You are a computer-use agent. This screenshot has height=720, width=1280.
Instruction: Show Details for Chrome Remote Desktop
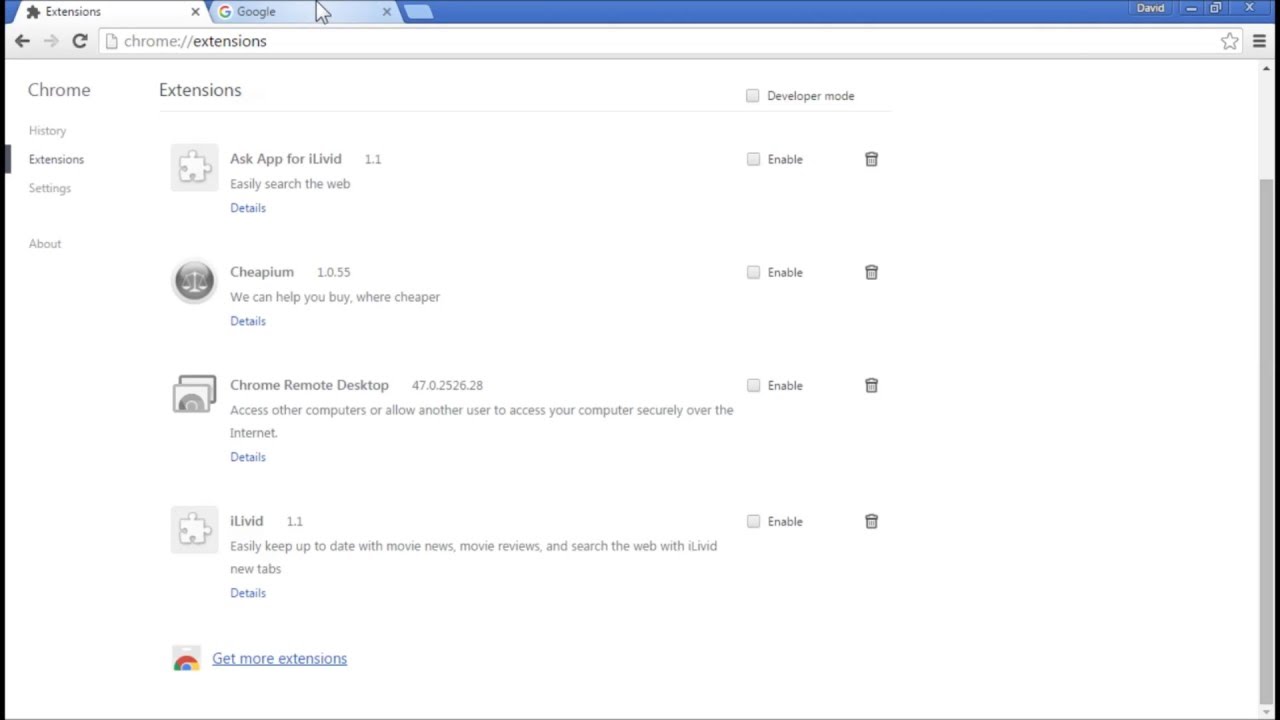248,457
